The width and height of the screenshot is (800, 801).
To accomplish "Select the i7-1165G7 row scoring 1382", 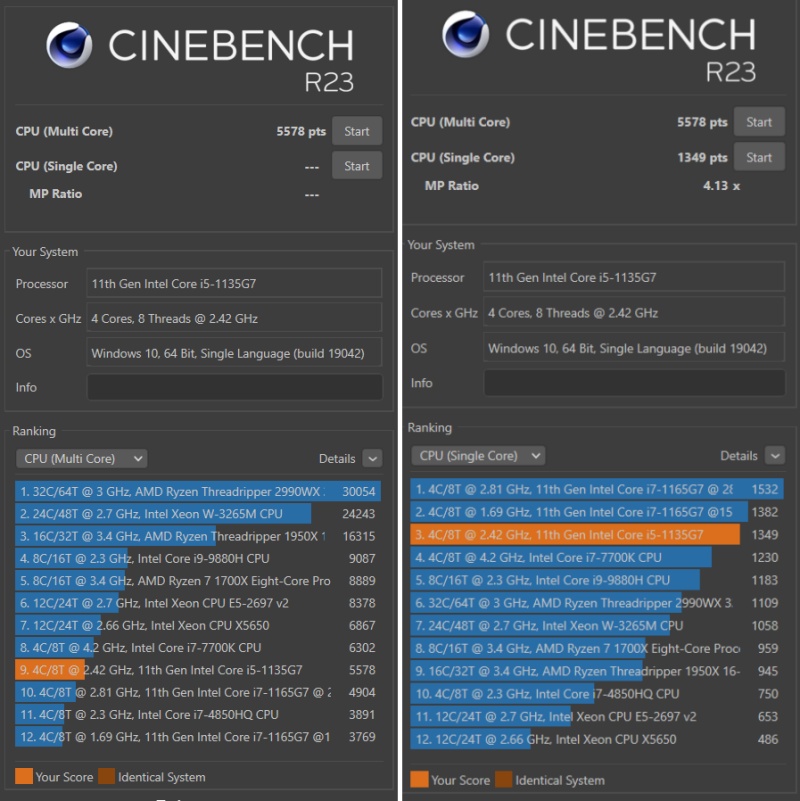I will (x=597, y=512).
